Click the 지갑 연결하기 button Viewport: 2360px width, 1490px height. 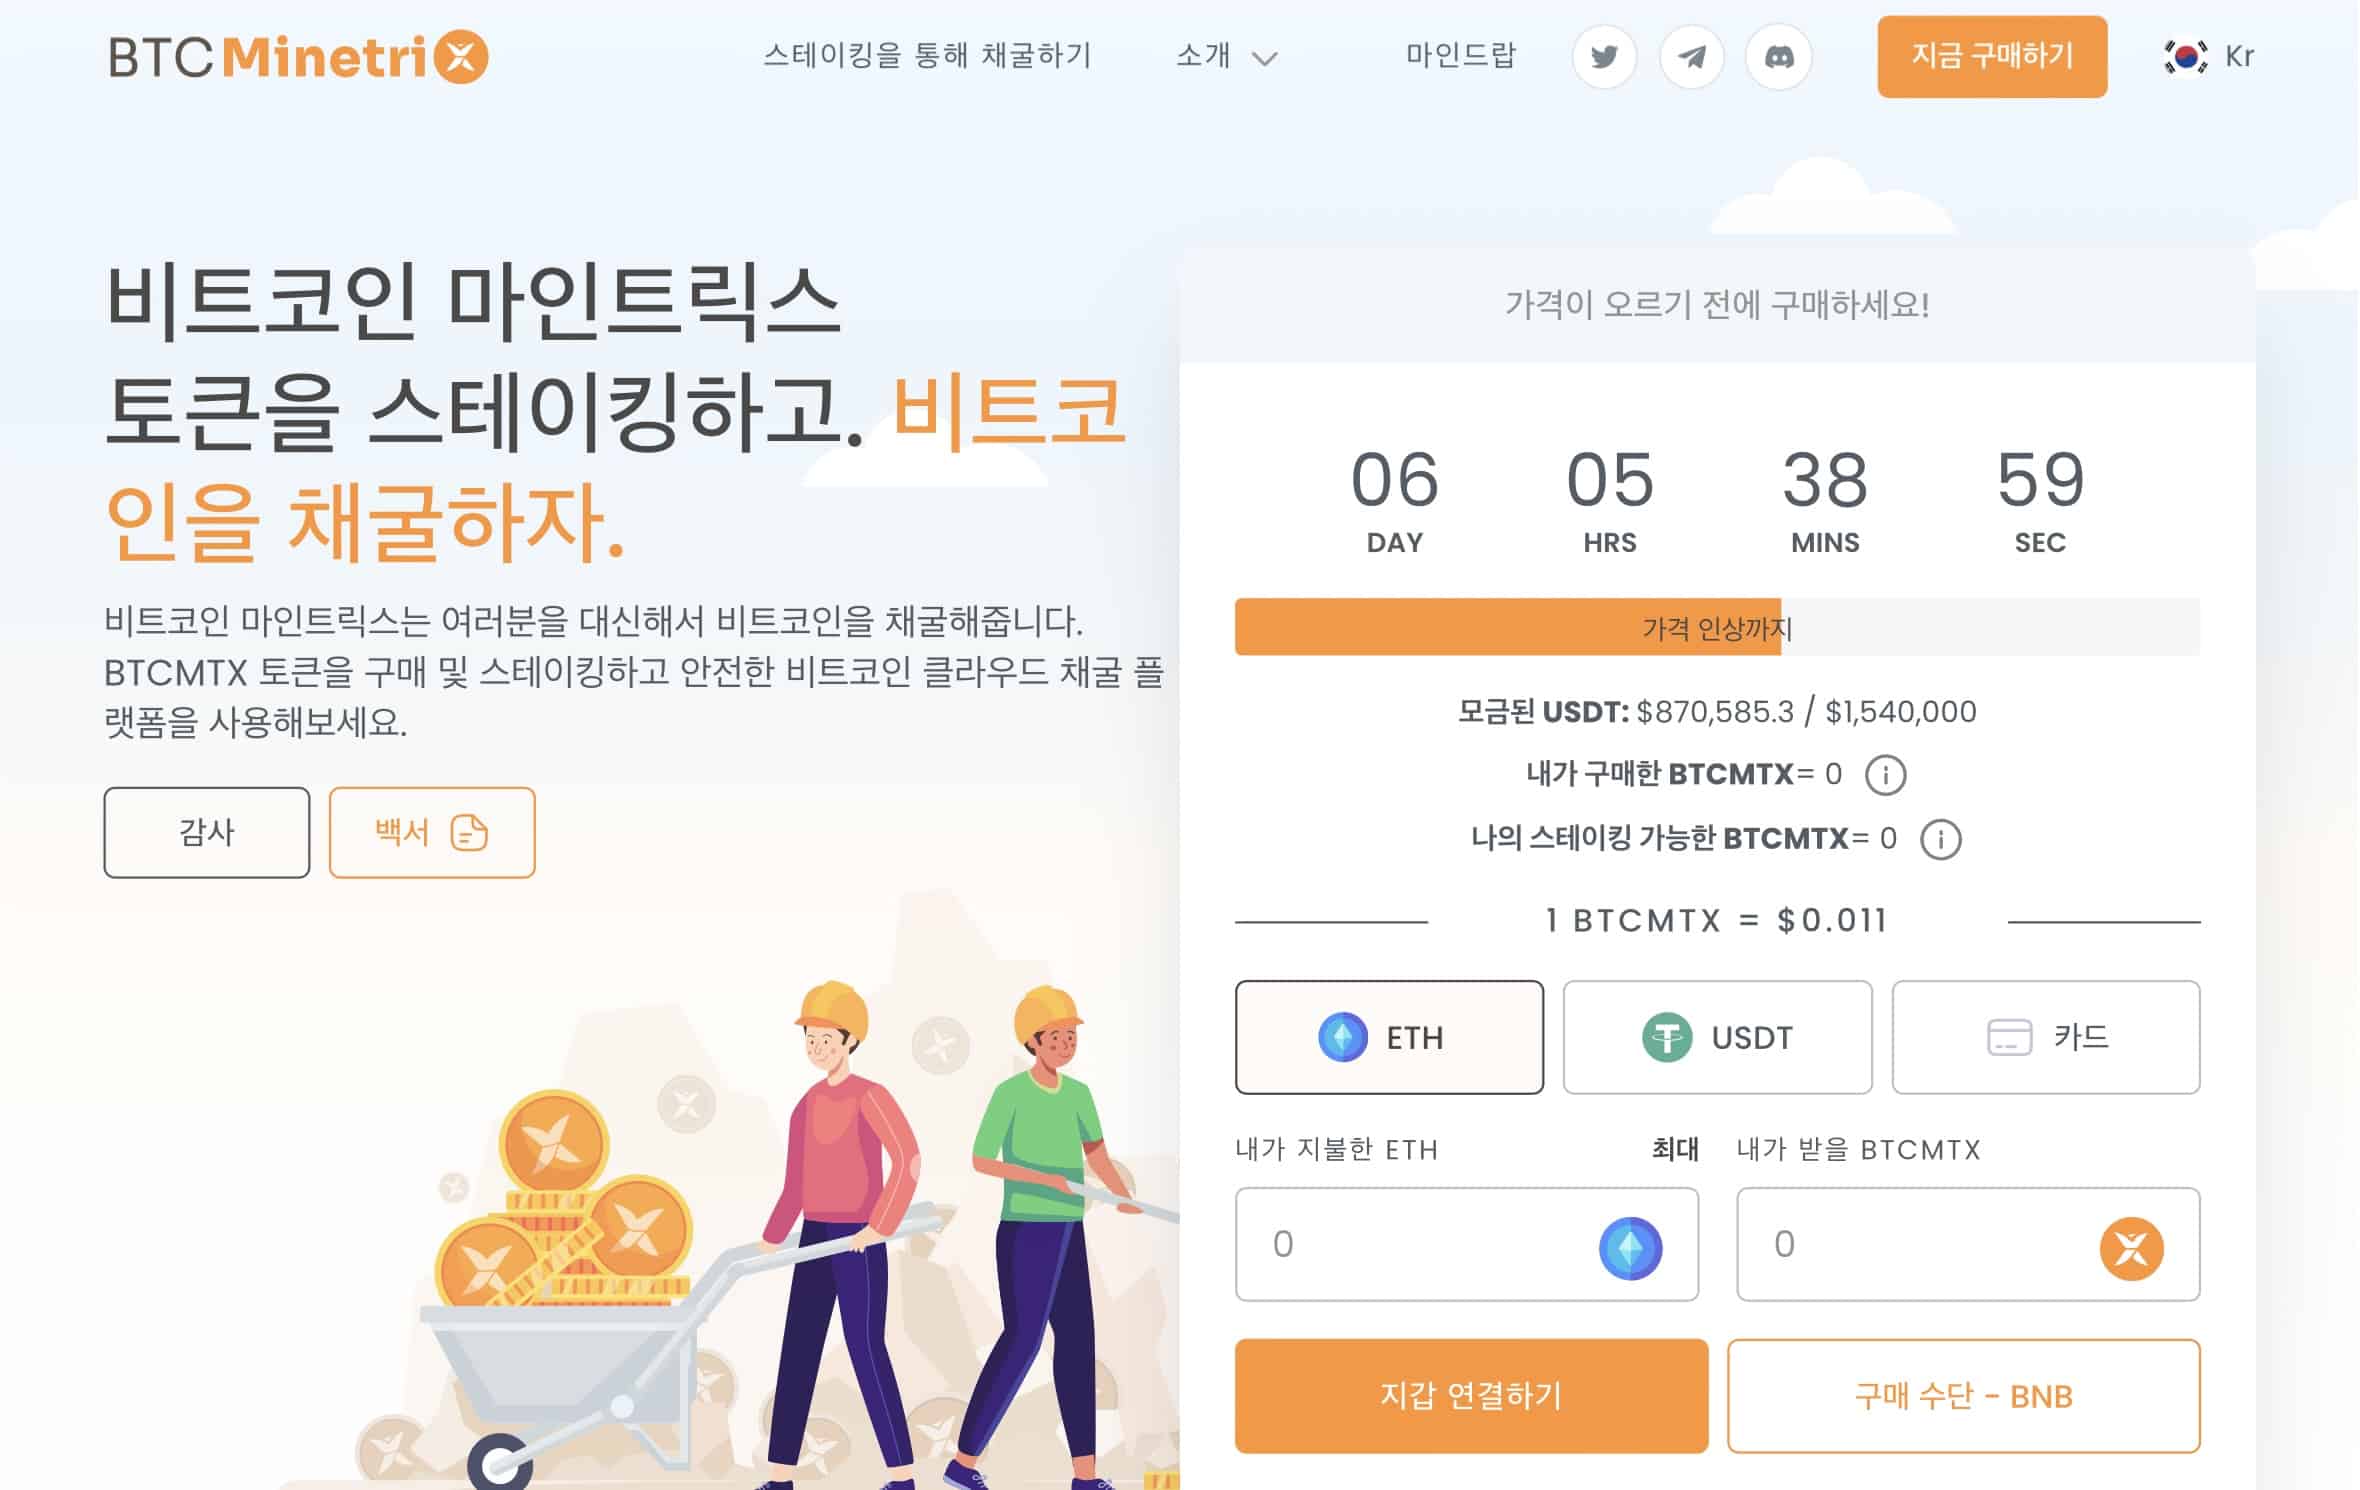tap(1471, 1395)
